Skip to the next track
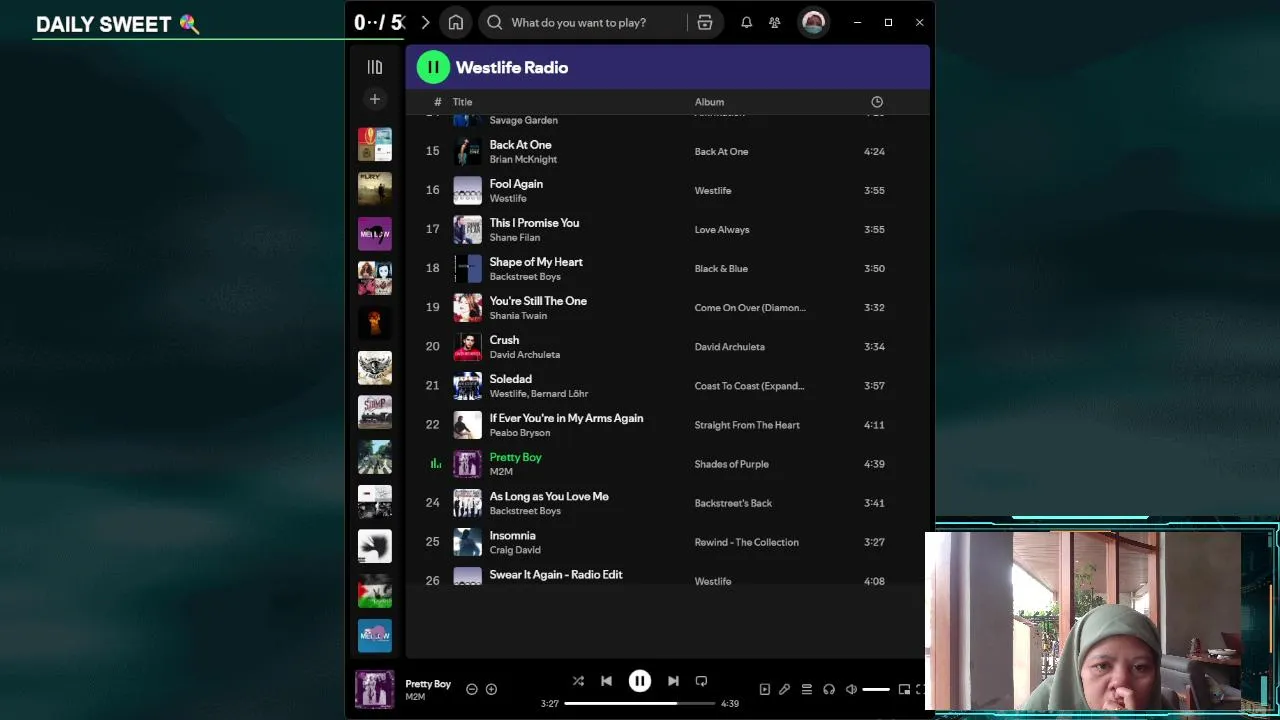Screen dimensions: 1280x720 [x=673, y=681]
